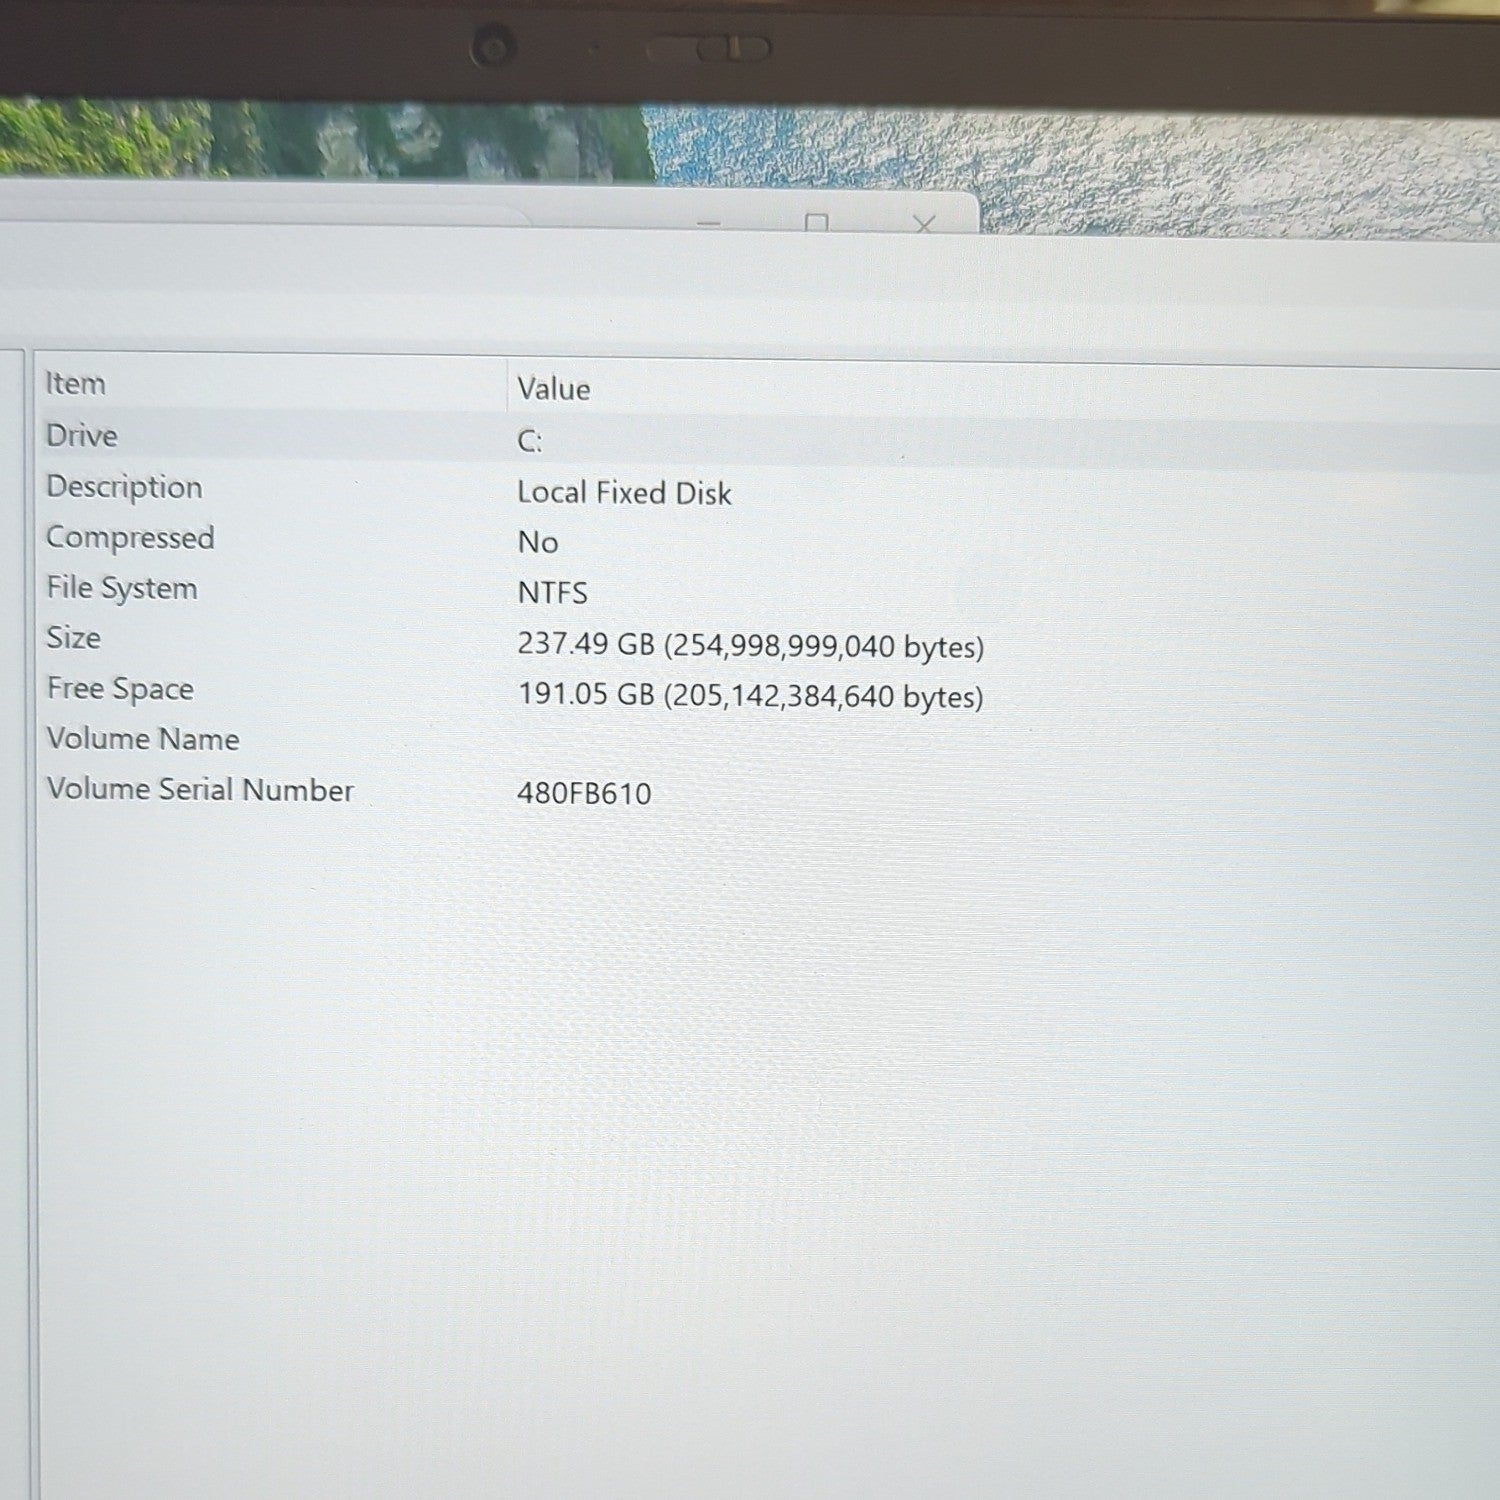The height and width of the screenshot is (1500, 1500).
Task: Select the Free Space row label
Action: [120, 689]
